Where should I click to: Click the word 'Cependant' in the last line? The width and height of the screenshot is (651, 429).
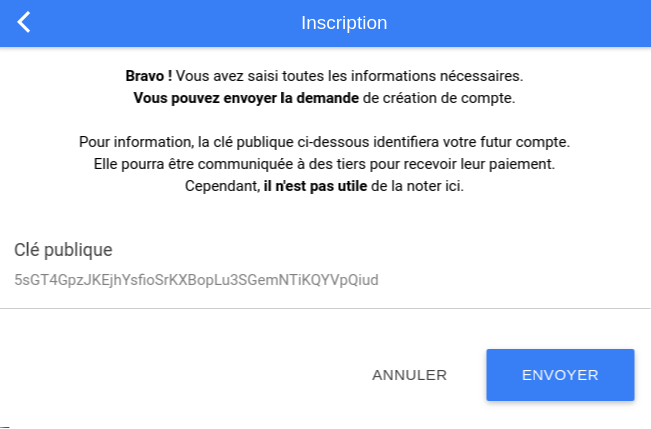point(222,186)
